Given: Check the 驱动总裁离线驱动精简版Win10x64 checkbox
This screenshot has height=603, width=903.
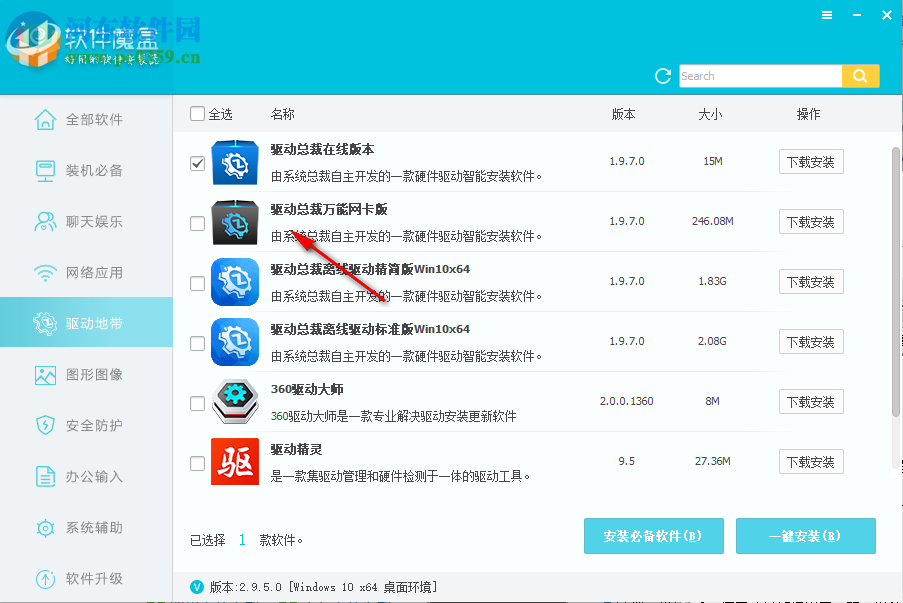Looking at the screenshot, I should tap(198, 283).
